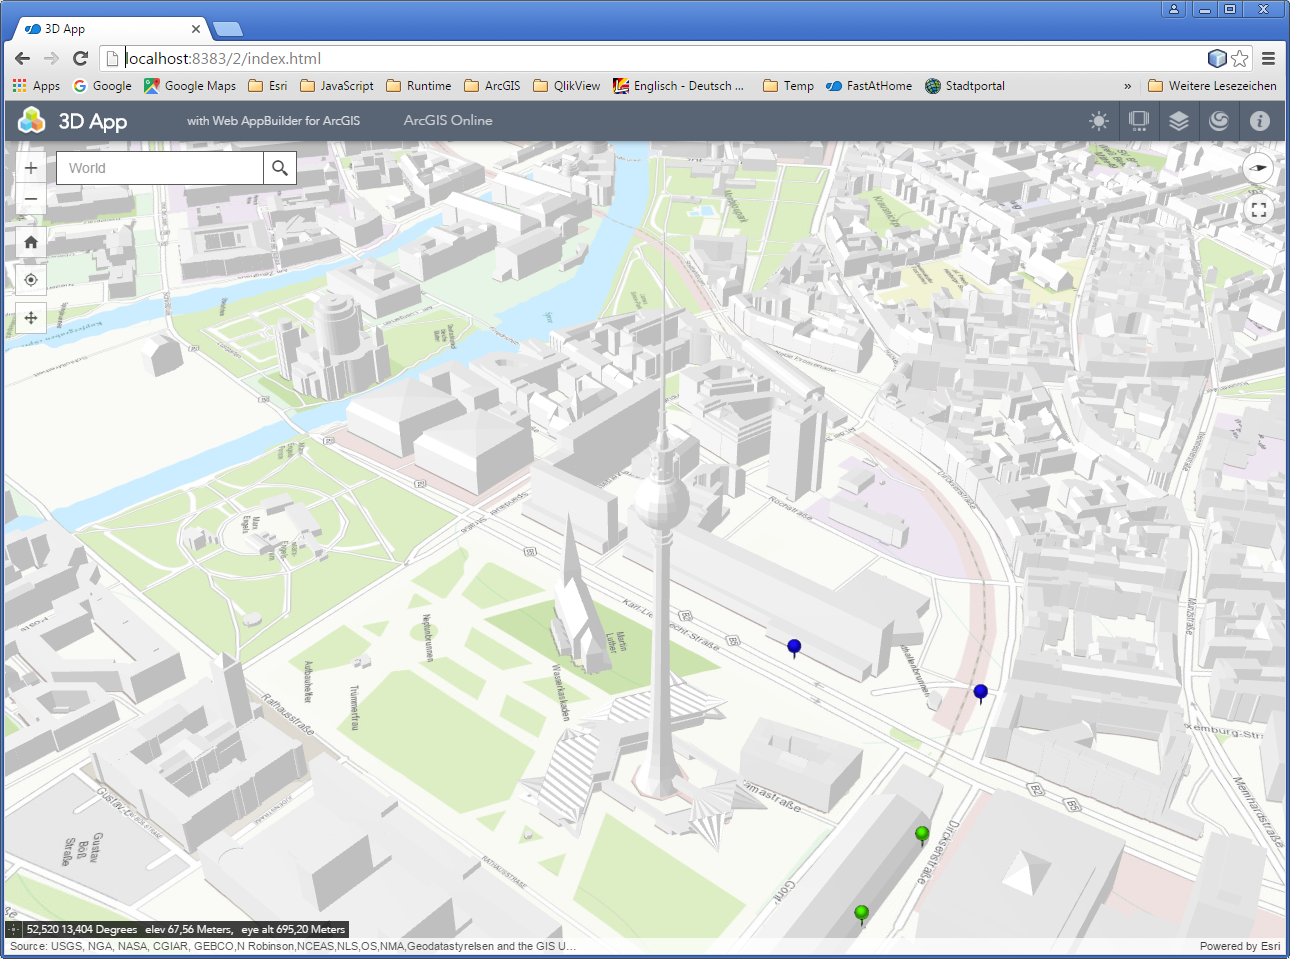Viewport: 1290px width, 959px height.
Task: Open the Daylight sun widget
Action: click(1099, 121)
